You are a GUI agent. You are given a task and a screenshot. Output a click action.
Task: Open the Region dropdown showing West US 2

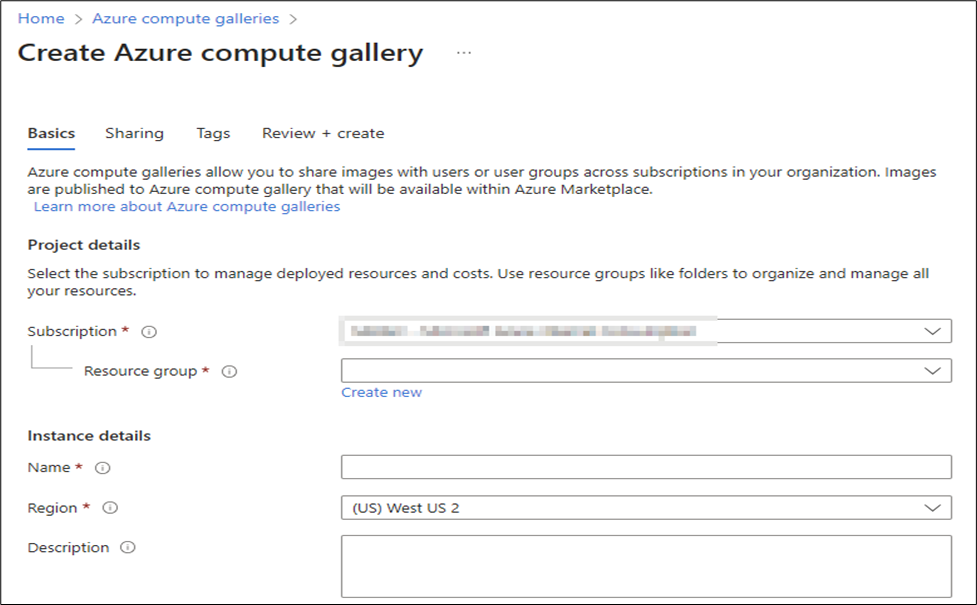pyautogui.click(x=646, y=508)
